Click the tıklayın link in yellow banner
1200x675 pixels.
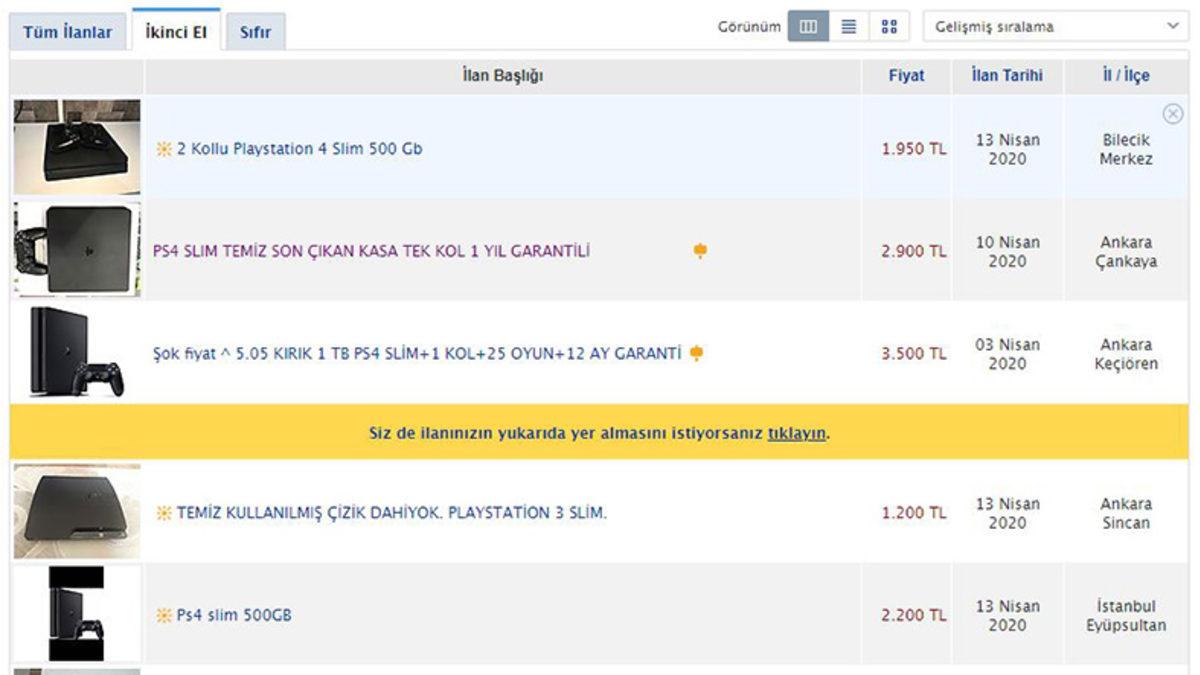click(796, 433)
